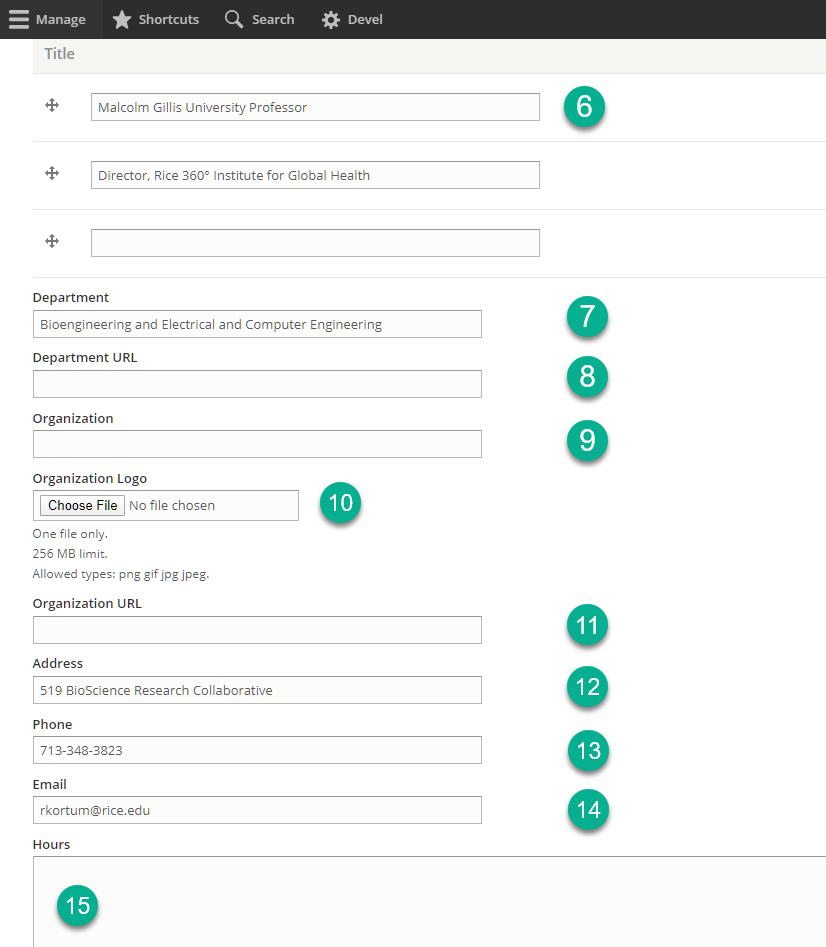Screen dimensions: 826x947
Task: Click drag handle next to Director title row
Action: click(52, 173)
